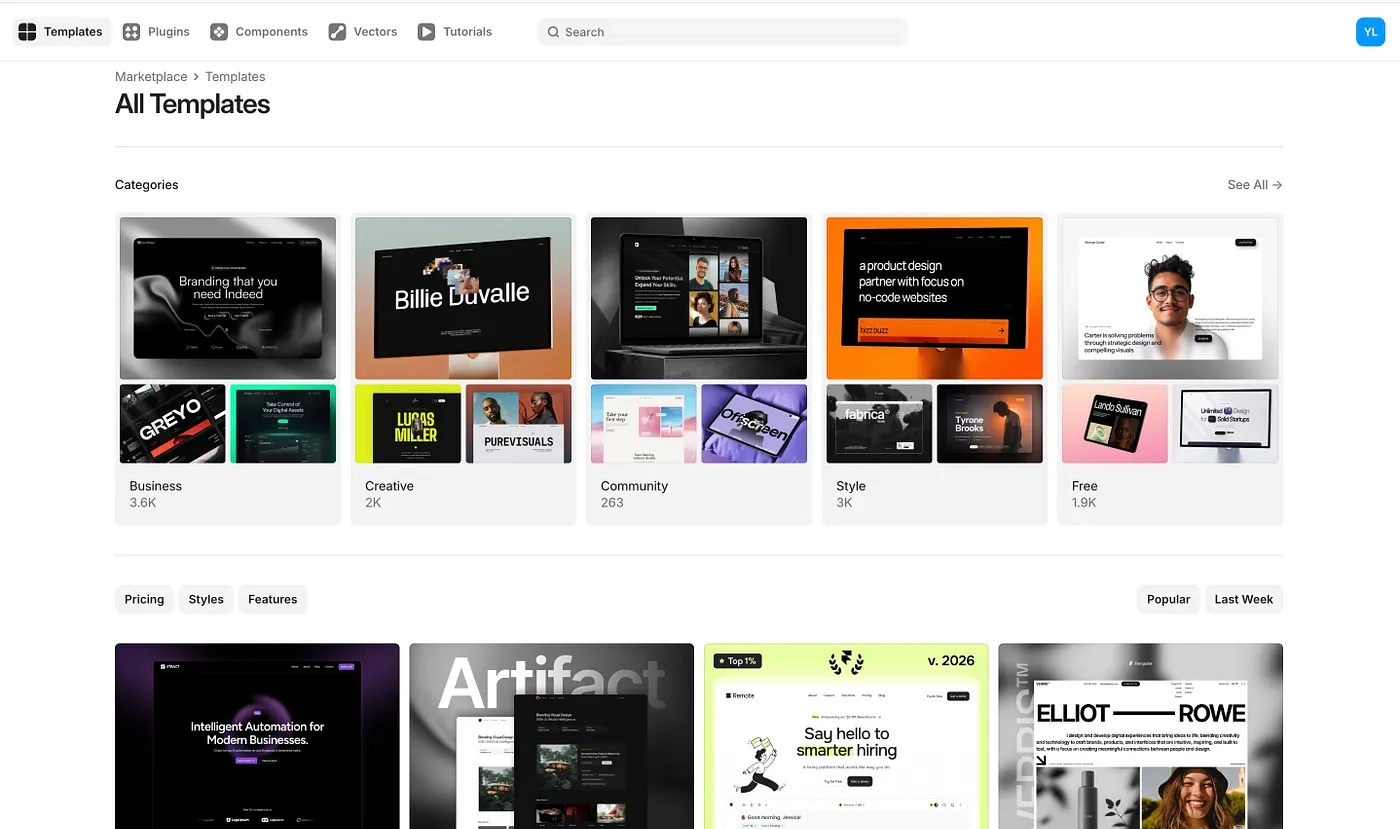The height and width of the screenshot is (829, 1400).
Task: Click the Plugins icon in navbar
Action: pyautogui.click(x=131, y=32)
